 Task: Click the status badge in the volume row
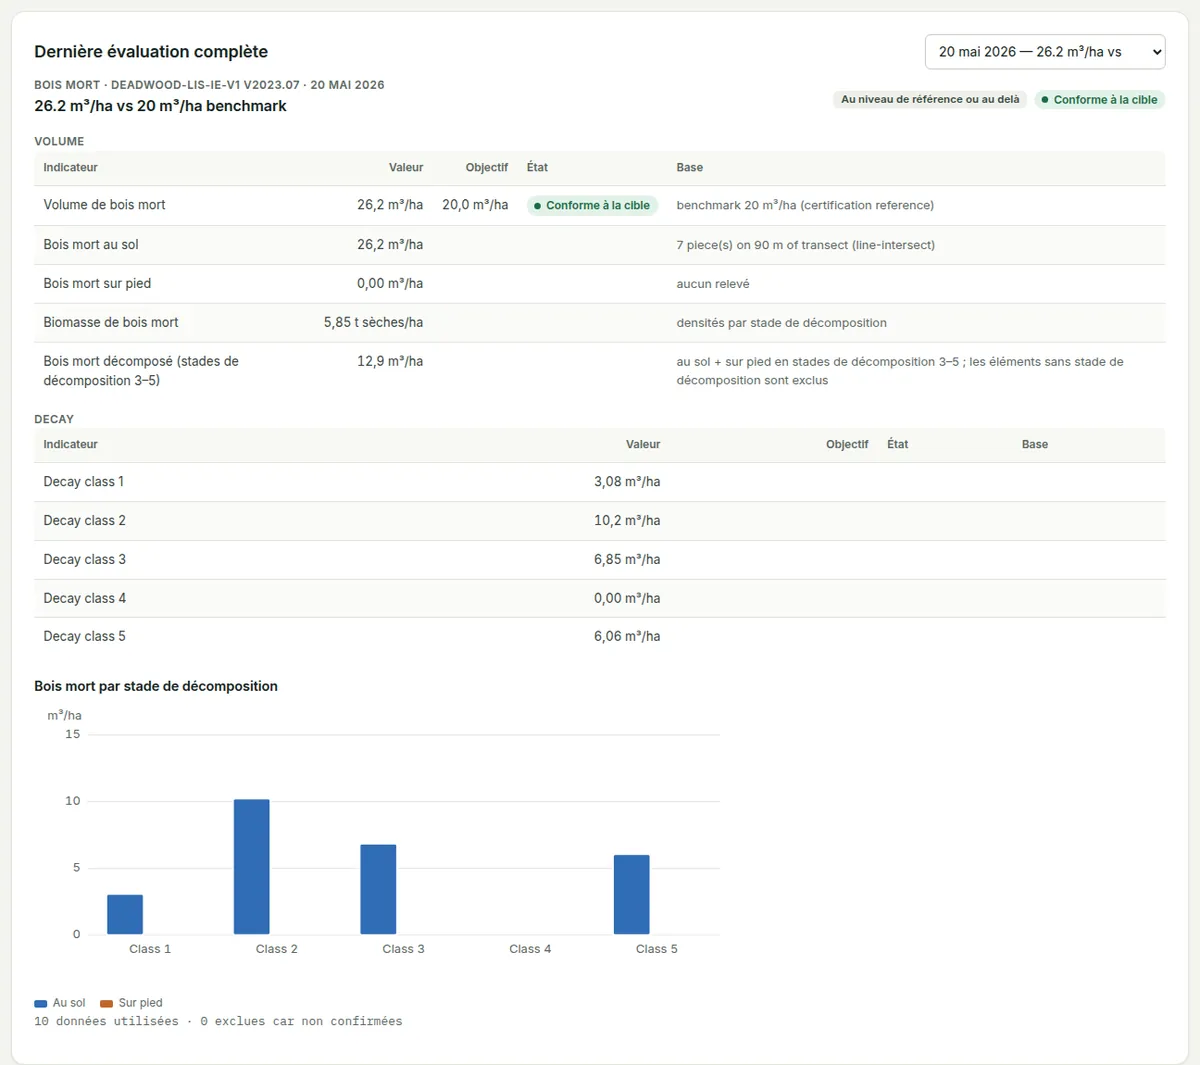point(592,205)
